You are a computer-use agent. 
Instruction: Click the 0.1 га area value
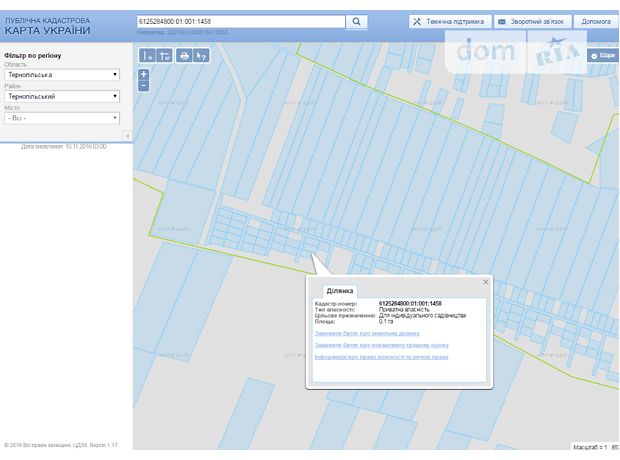386,321
